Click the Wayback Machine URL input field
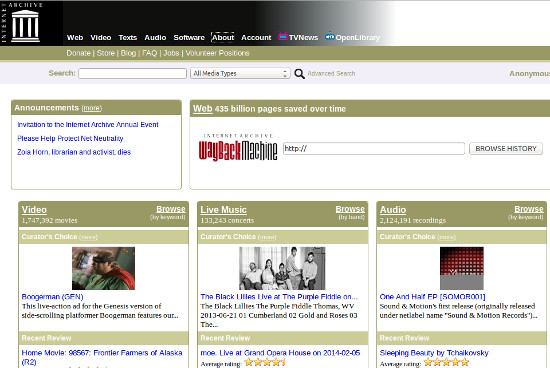 (374, 148)
